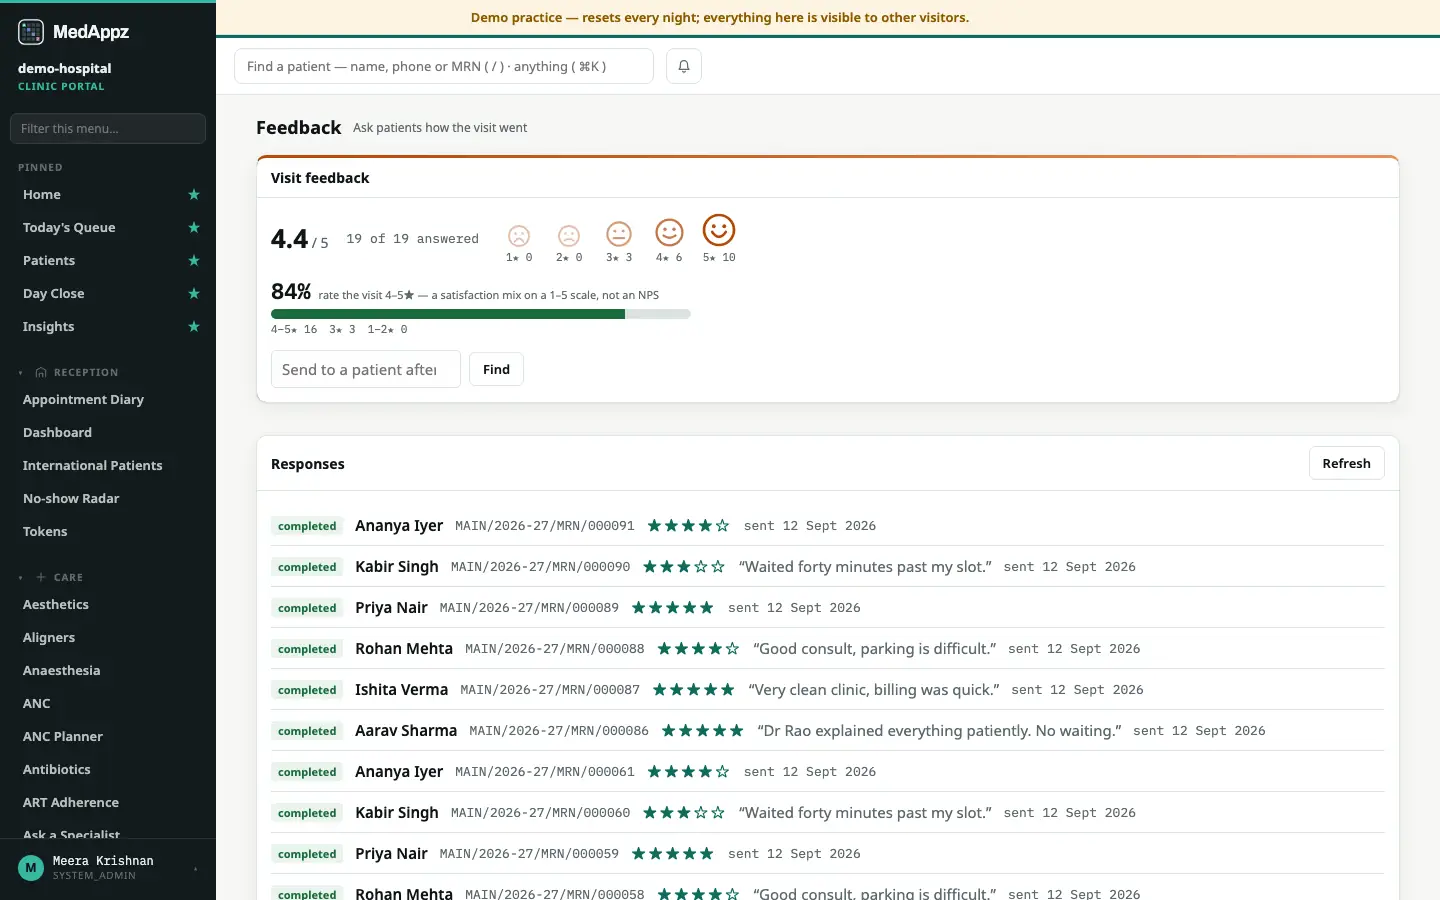The image size is (1440, 900).
Task: Toggle the Patients pin star
Action: pos(194,261)
